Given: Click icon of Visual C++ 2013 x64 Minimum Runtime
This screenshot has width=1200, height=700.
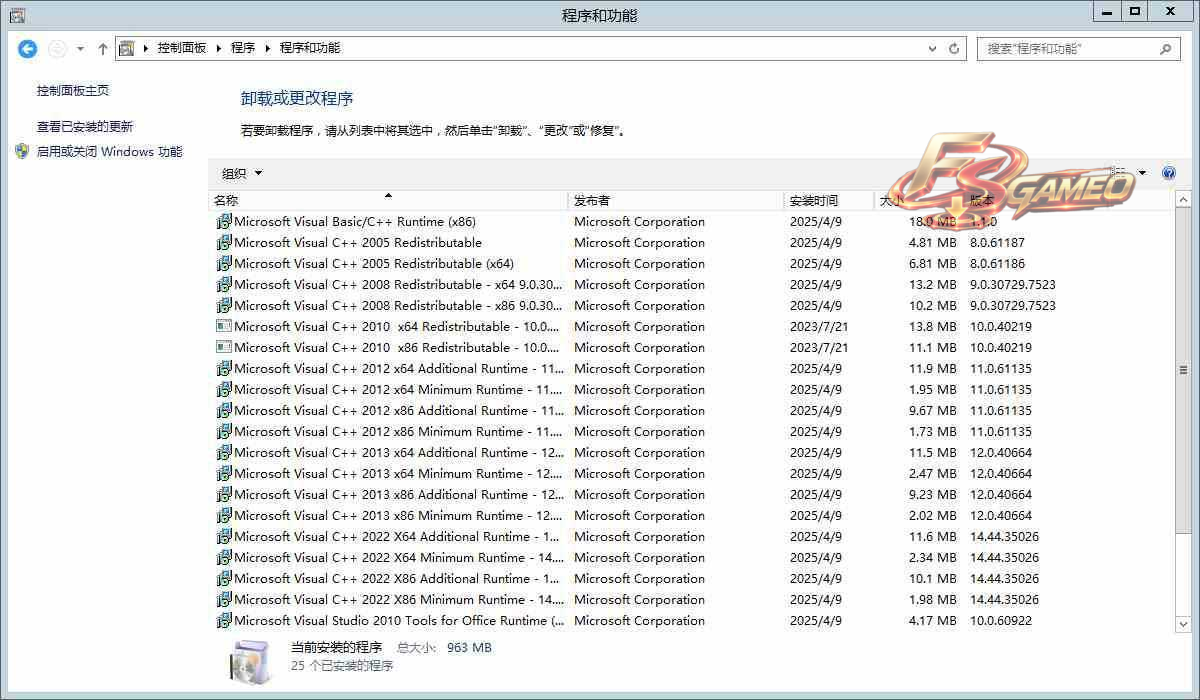Looking at the screenshot, I should 224,474.
